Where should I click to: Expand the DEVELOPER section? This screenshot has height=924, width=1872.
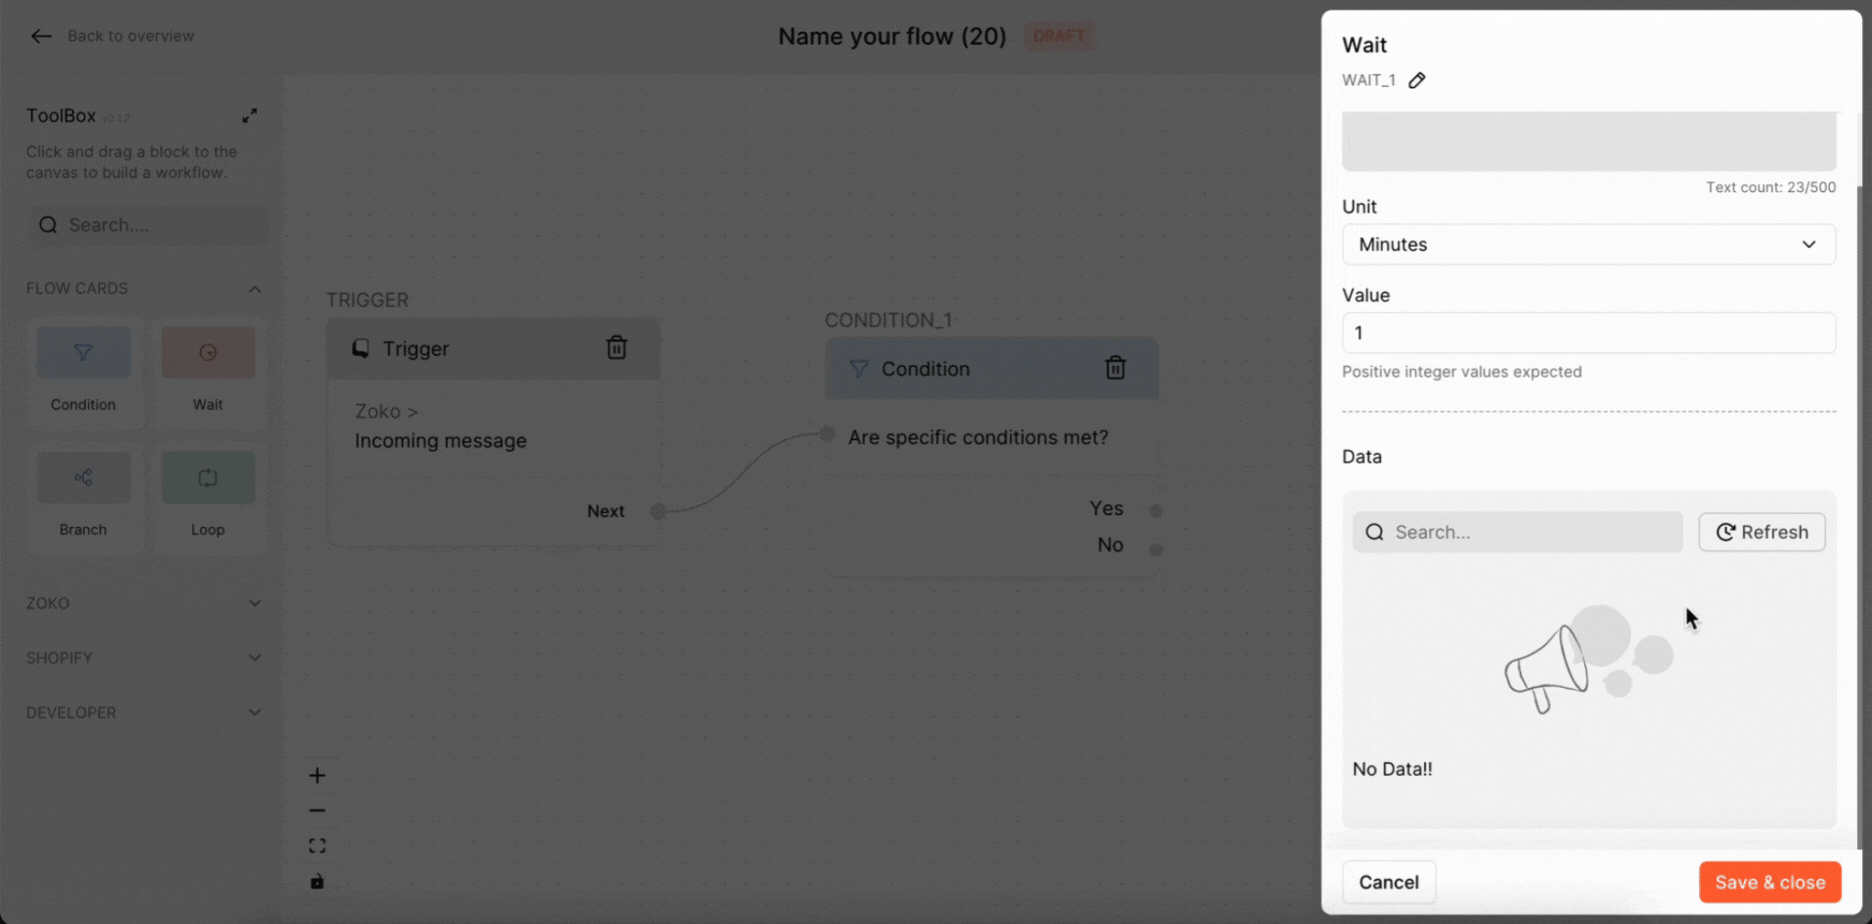pyautogui.click(x=255, y=713)
